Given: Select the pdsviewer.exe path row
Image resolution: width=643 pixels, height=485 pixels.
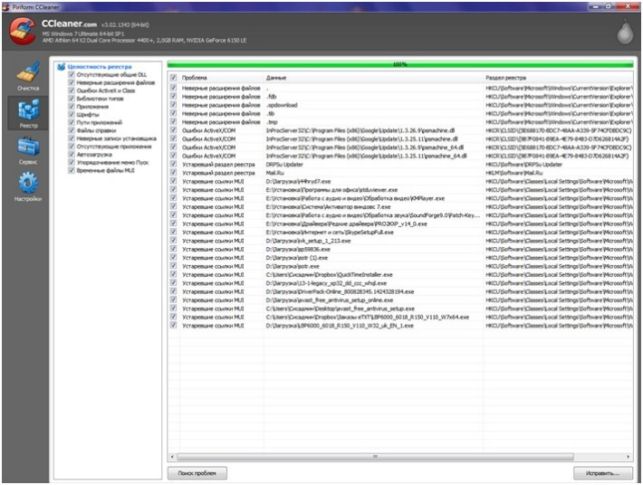Looking at the screenshot, I should 401,190.
